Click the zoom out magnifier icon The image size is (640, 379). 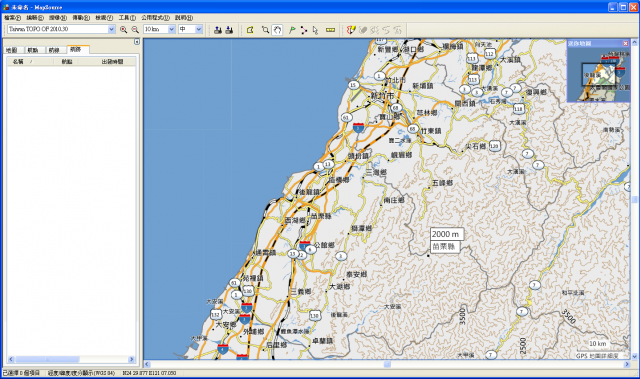[x=135, y=29]
